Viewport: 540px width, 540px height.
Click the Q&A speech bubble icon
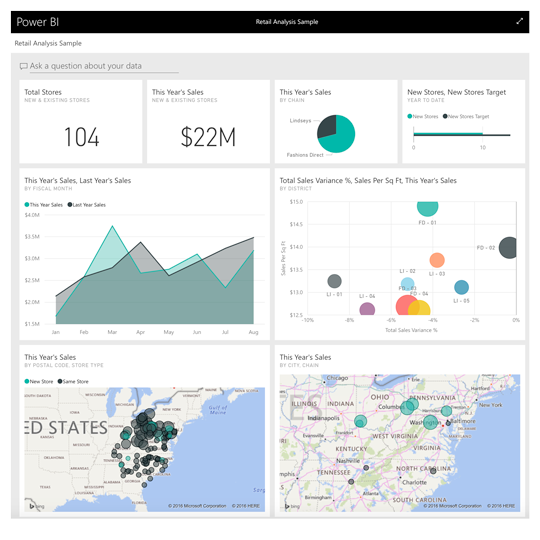point(23,66)
